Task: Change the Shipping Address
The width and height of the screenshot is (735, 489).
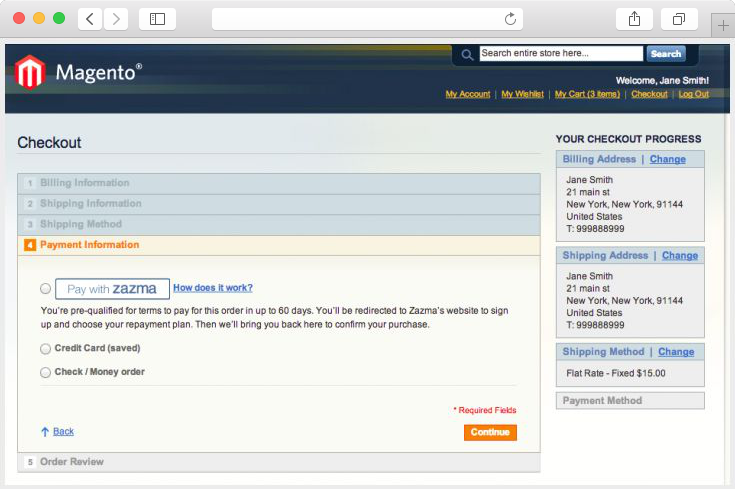Action: pyautogui.click(x=680, y=256)
